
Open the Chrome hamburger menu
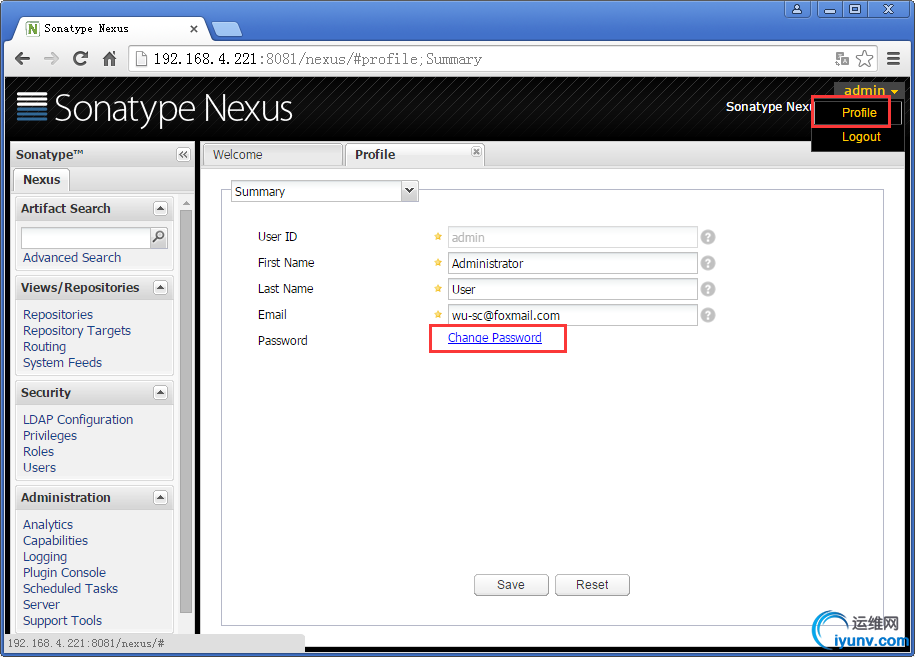tap(893, 58)
